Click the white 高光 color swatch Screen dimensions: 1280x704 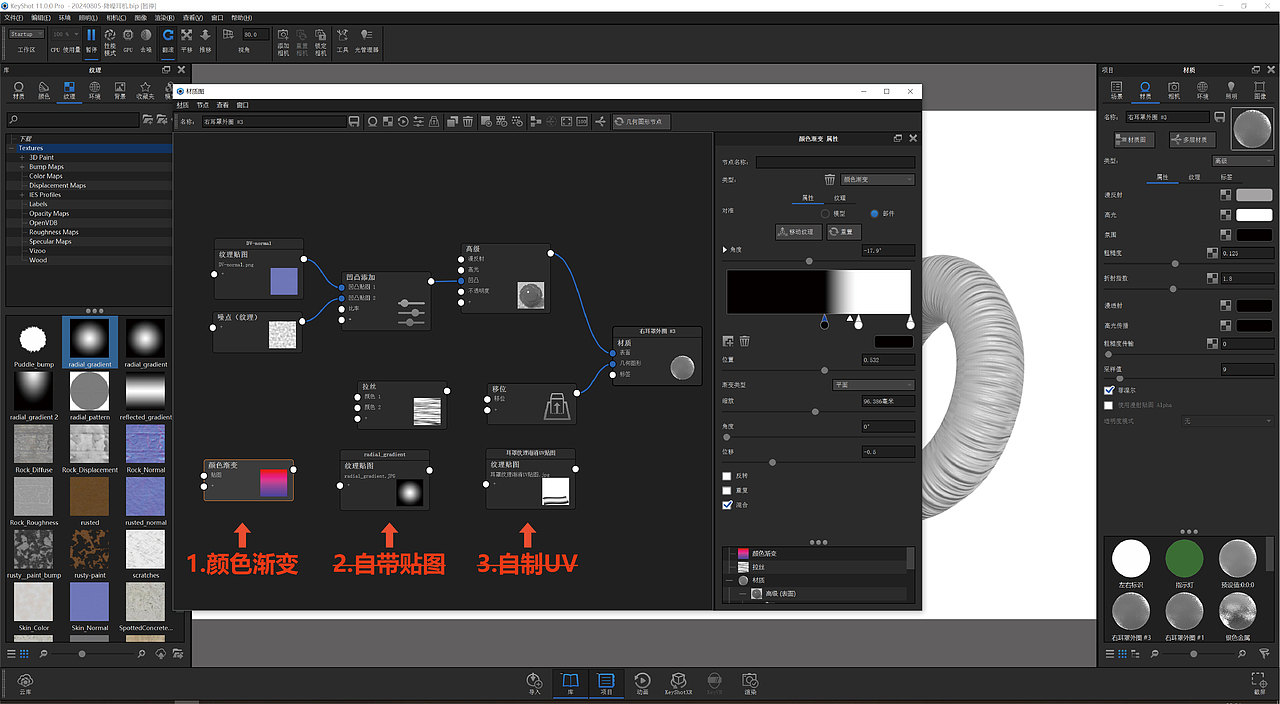tap(1254, 215)
